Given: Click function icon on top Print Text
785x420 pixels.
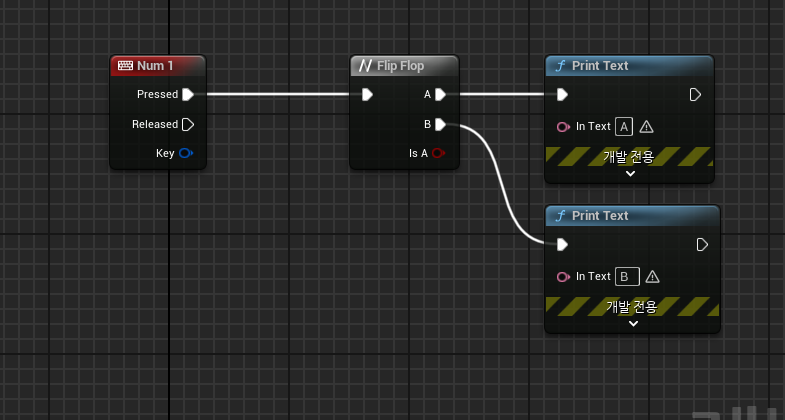Looking at the screenshot, I should [x=561, y=66].
